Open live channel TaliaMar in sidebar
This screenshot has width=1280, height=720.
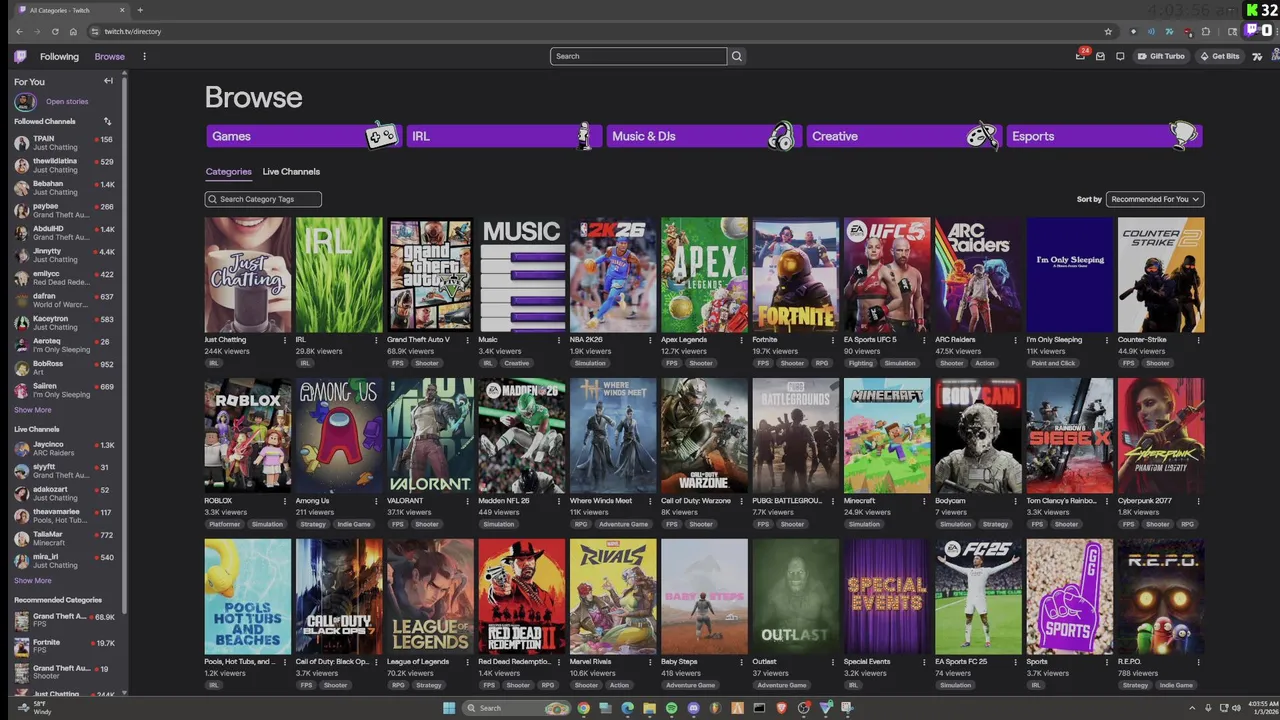(65, 539)
